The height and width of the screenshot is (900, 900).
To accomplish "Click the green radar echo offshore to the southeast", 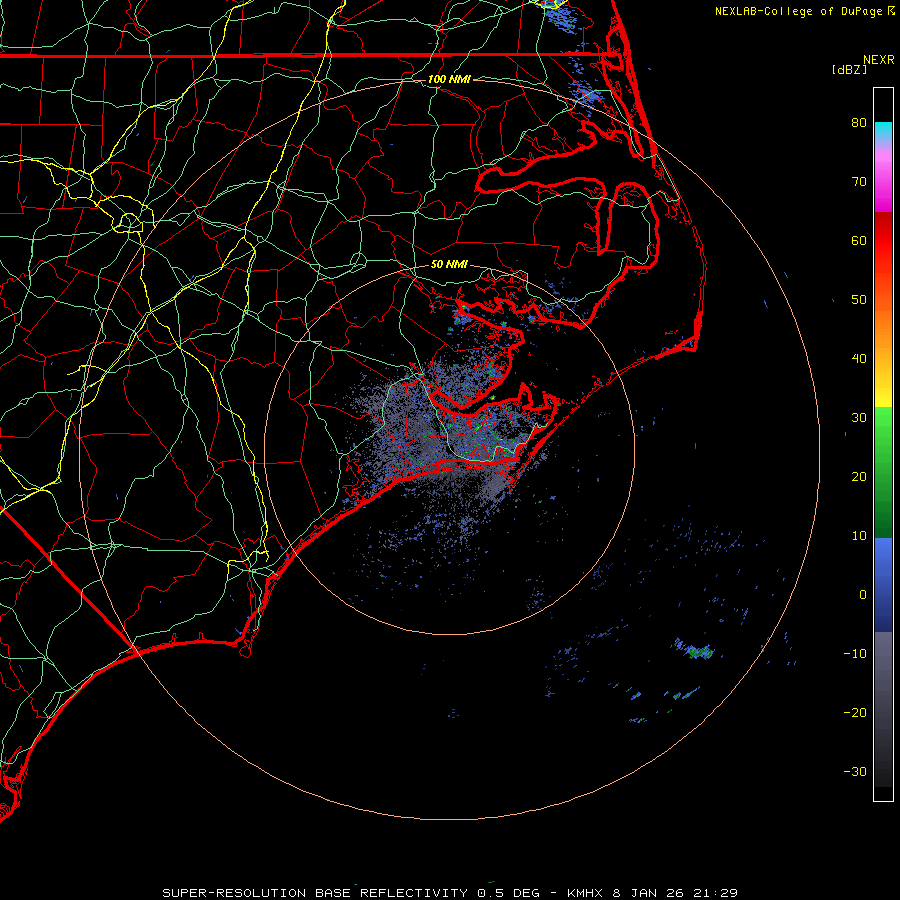I will [x=700, y=651].
